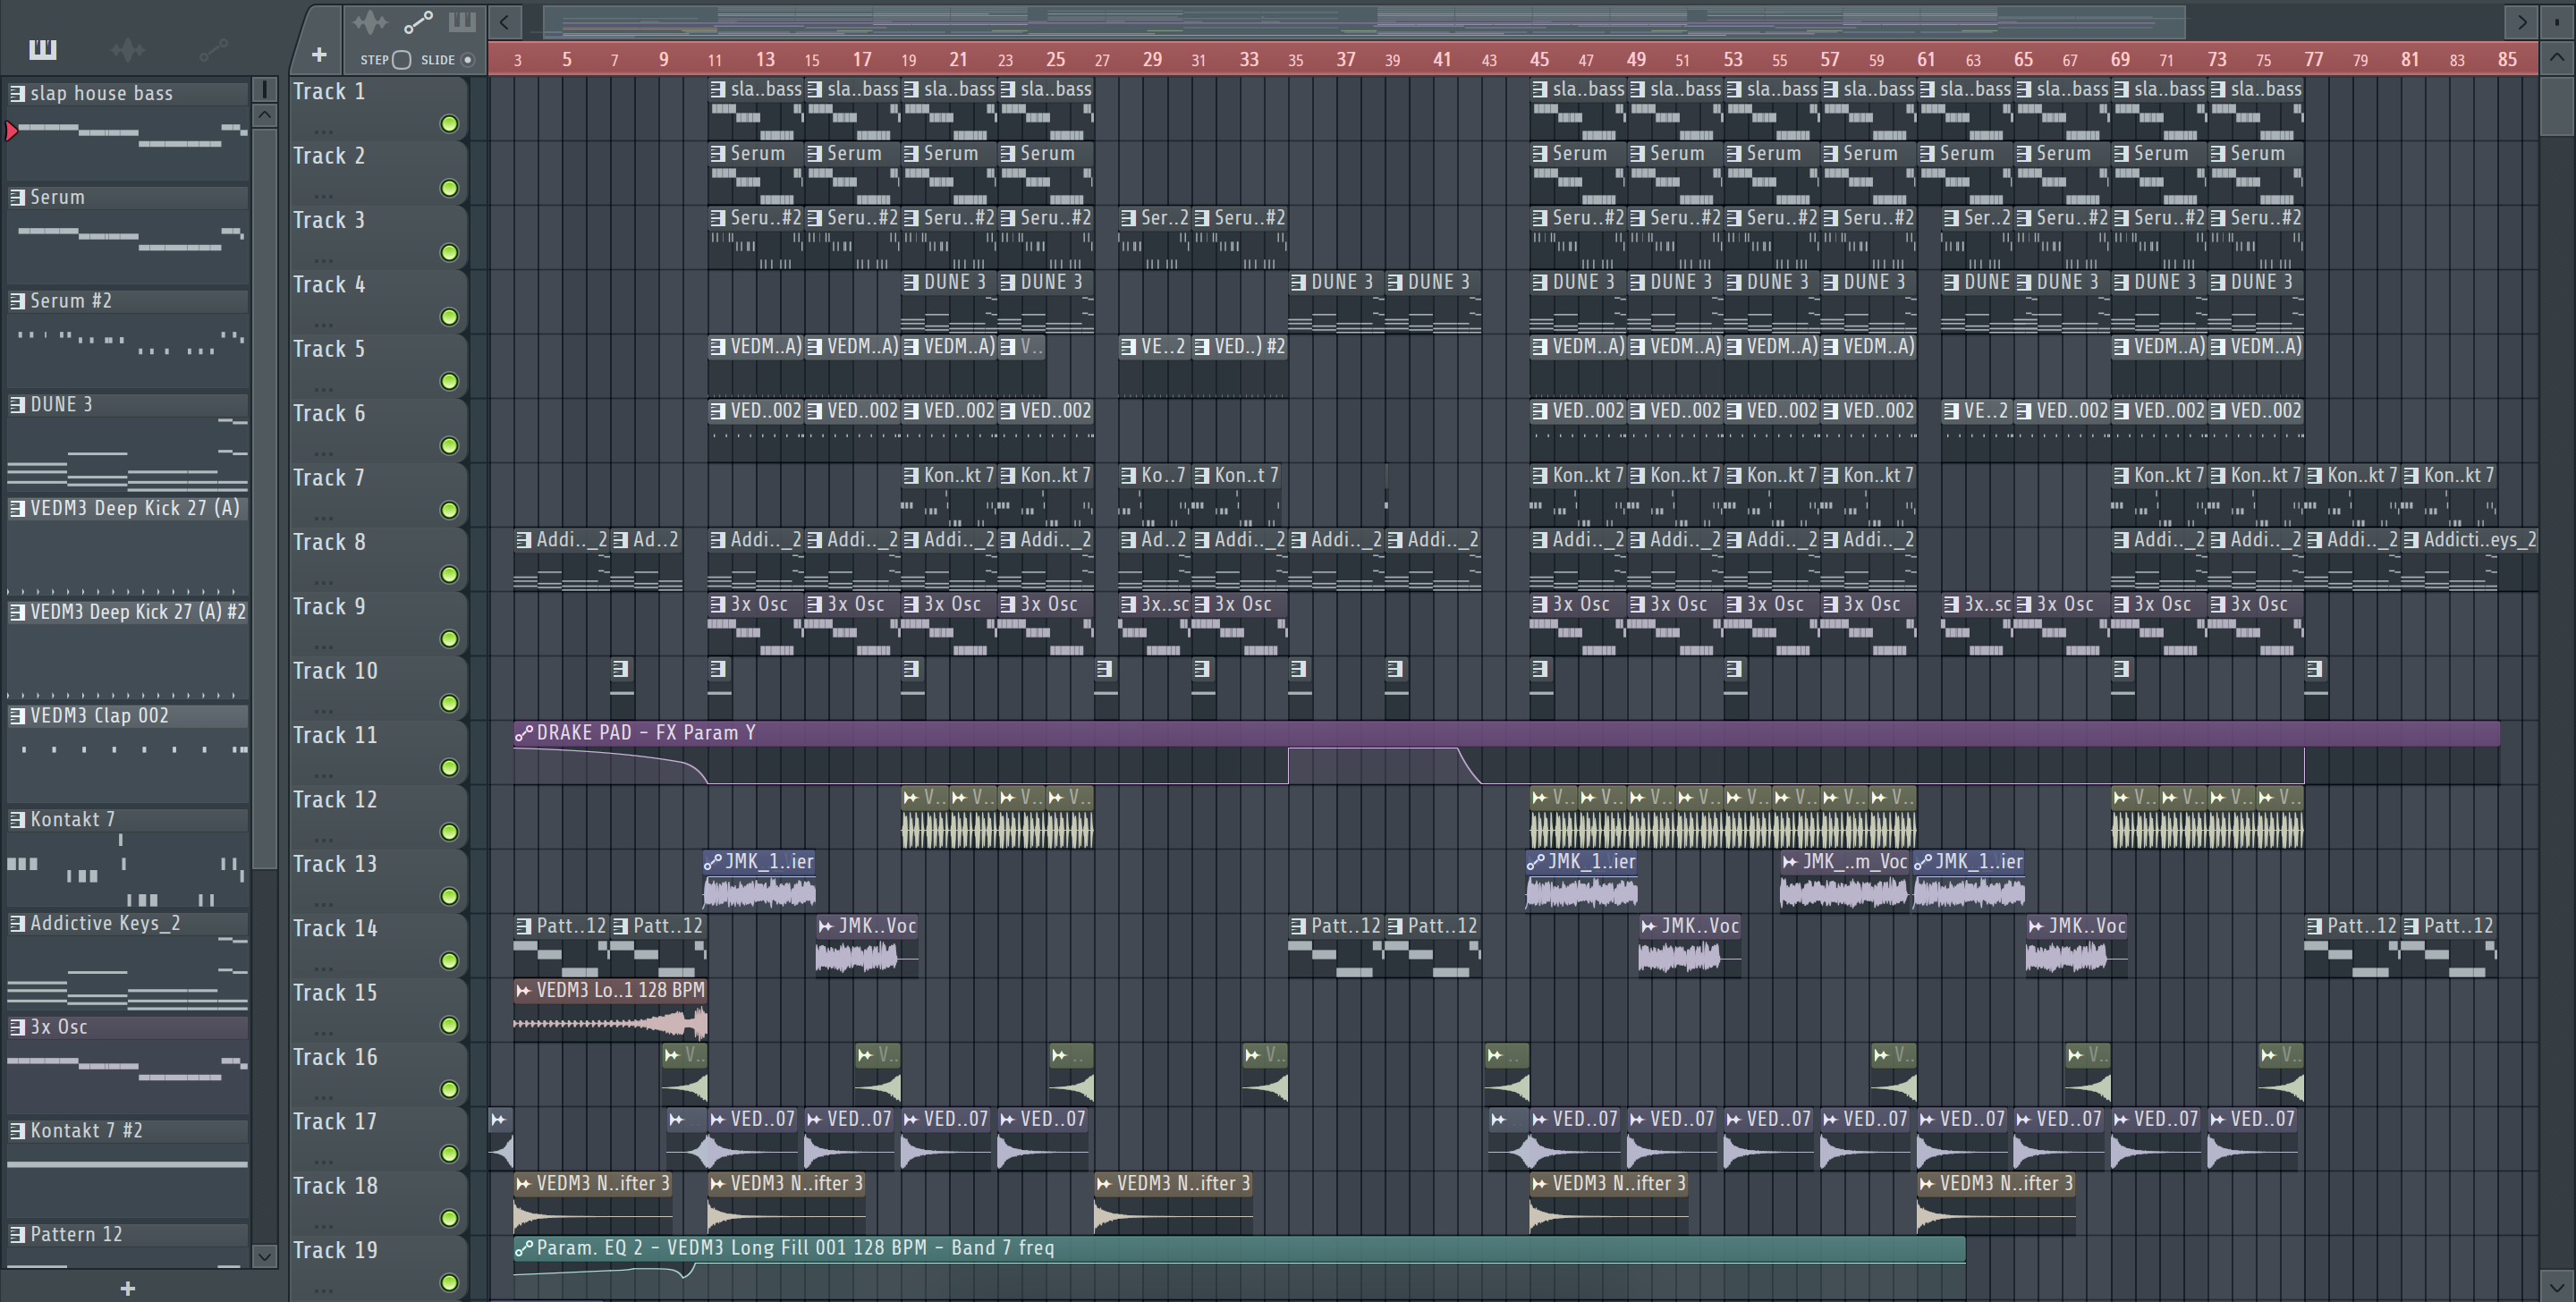Show automation clips in the picker panel
Viewport: 2576px width, 1302px height.
pos(213,49)
